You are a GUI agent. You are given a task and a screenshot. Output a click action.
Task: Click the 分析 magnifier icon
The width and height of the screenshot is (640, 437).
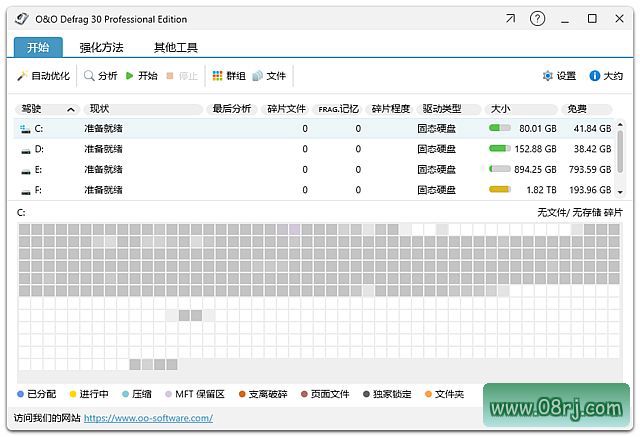[x=89, y=75]
